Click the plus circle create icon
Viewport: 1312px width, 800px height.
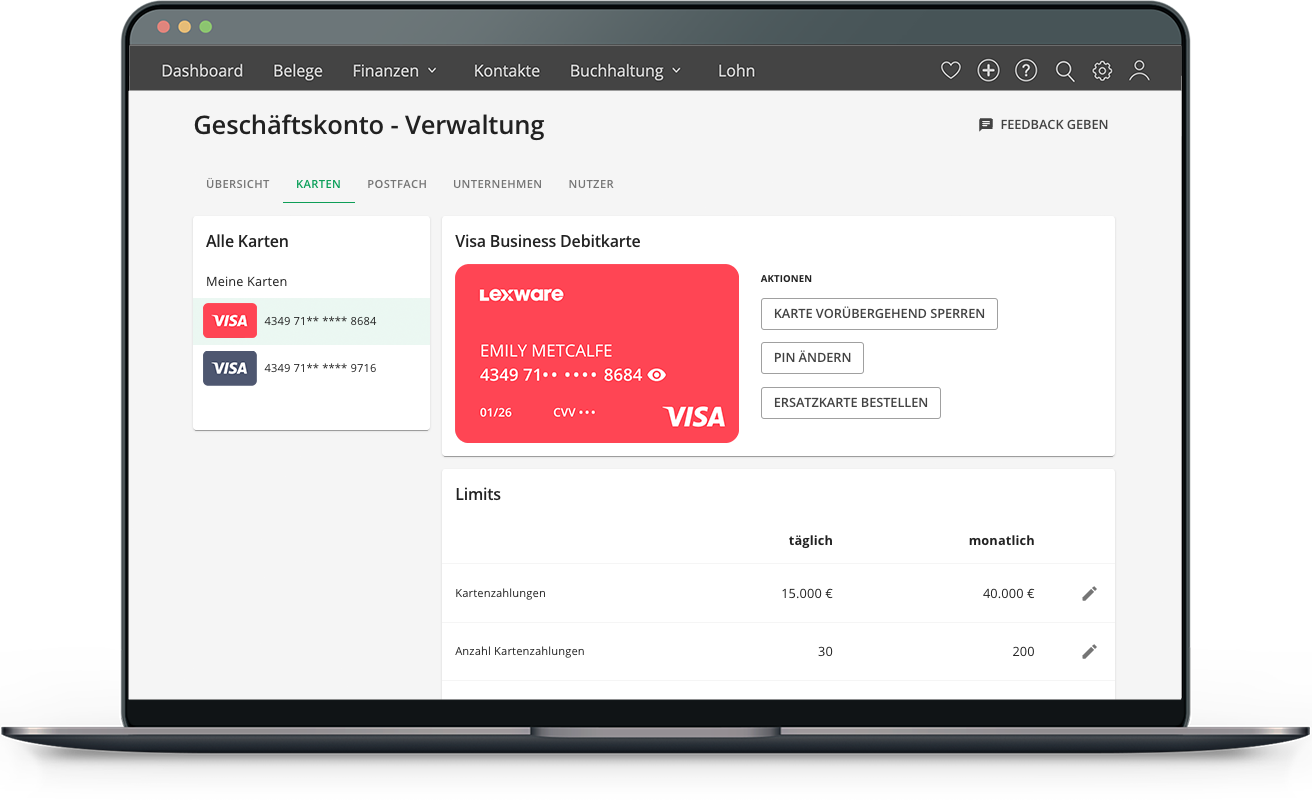[x=988, y=70]
